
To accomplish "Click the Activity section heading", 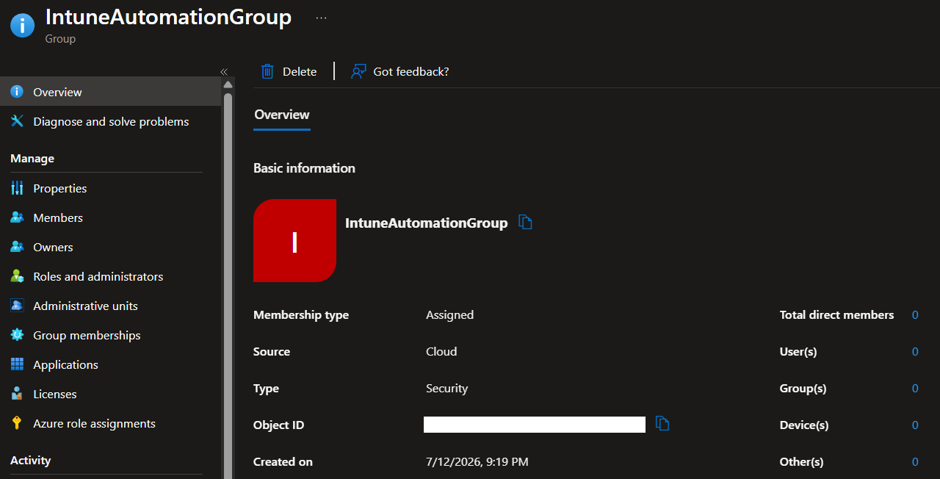I will coord(30,460).
